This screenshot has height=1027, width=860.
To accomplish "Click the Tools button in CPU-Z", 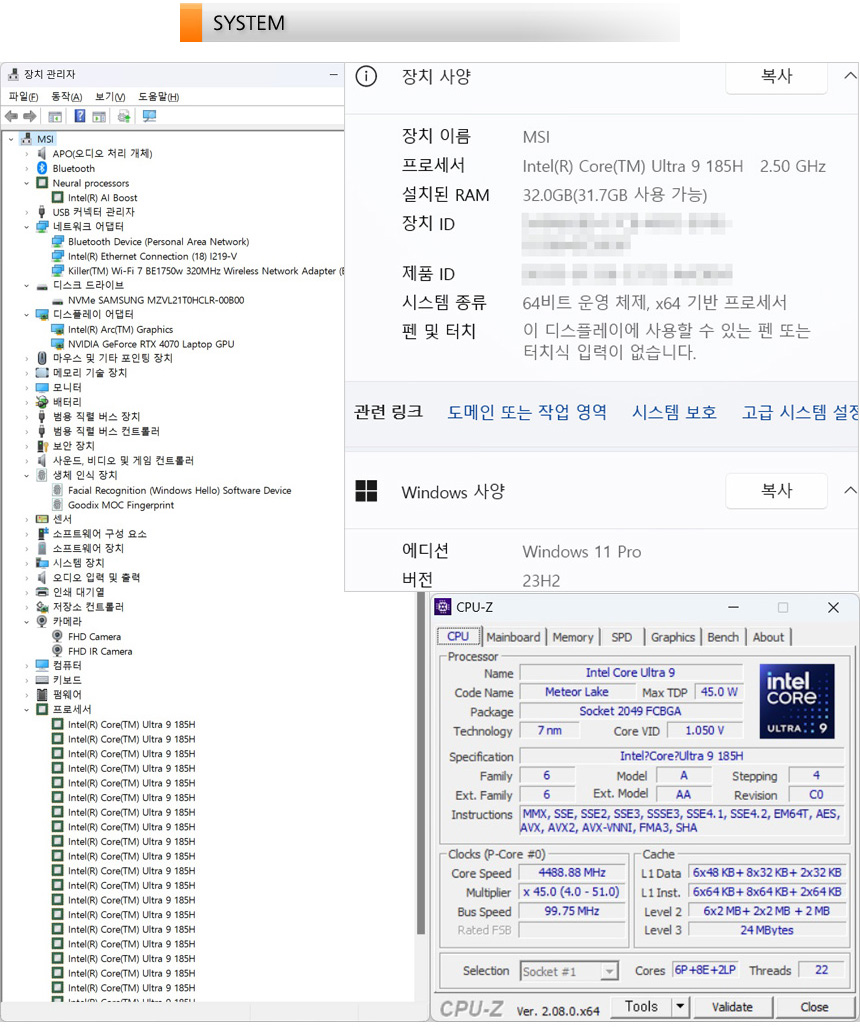I will 642,1007.
